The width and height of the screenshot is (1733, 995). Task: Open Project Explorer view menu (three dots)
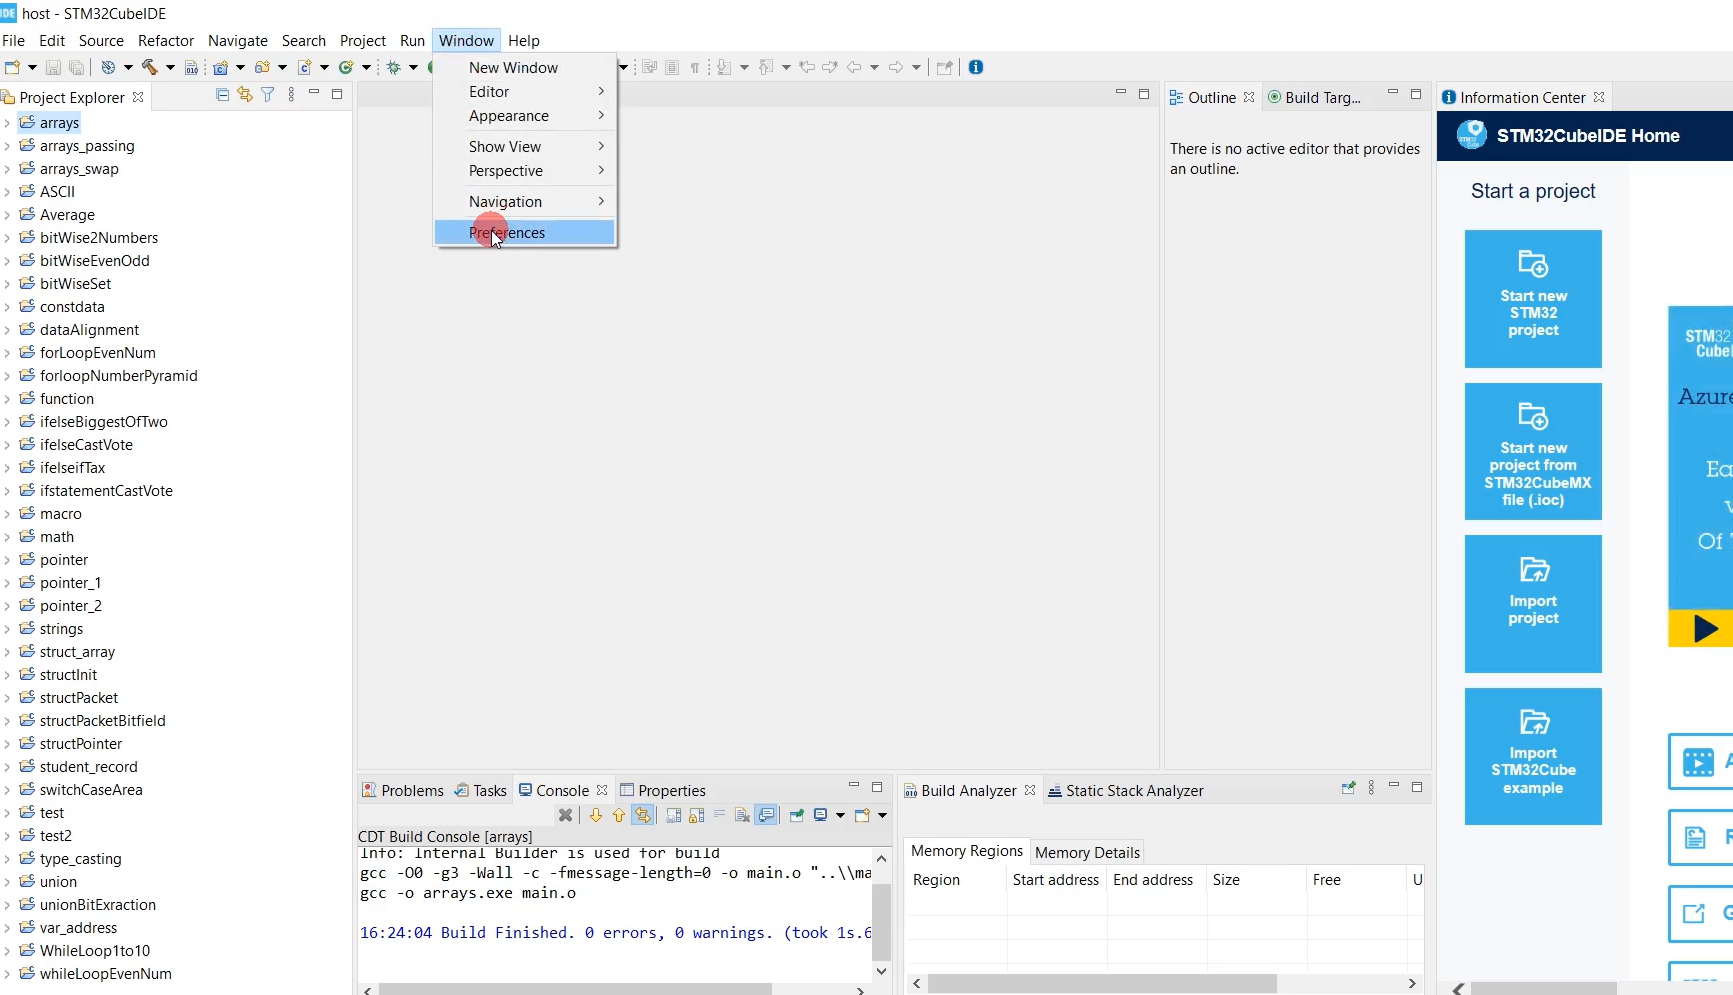[x=291, y=95]
